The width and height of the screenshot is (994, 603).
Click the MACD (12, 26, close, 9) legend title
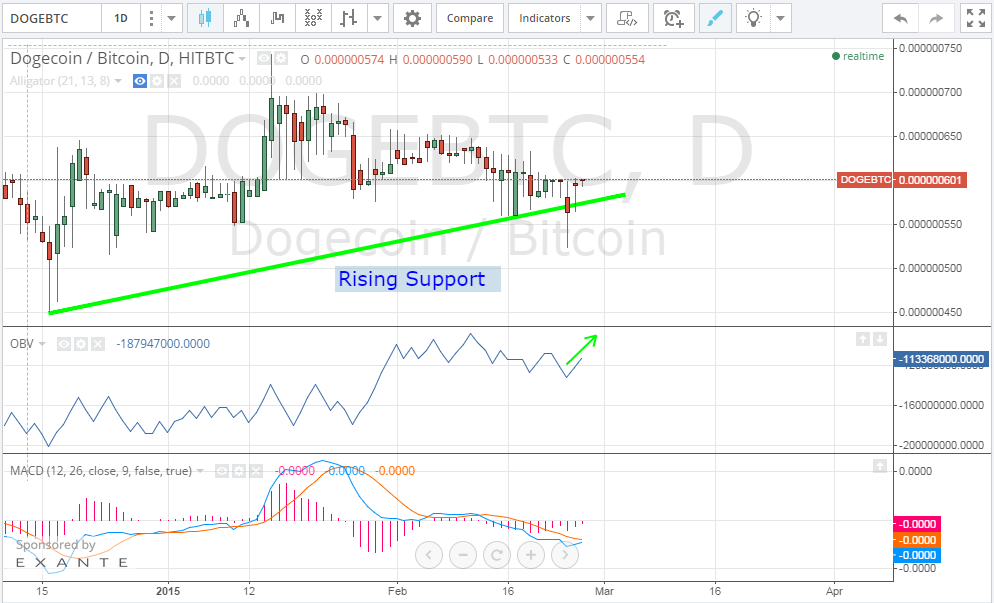(x=101, y=471)
